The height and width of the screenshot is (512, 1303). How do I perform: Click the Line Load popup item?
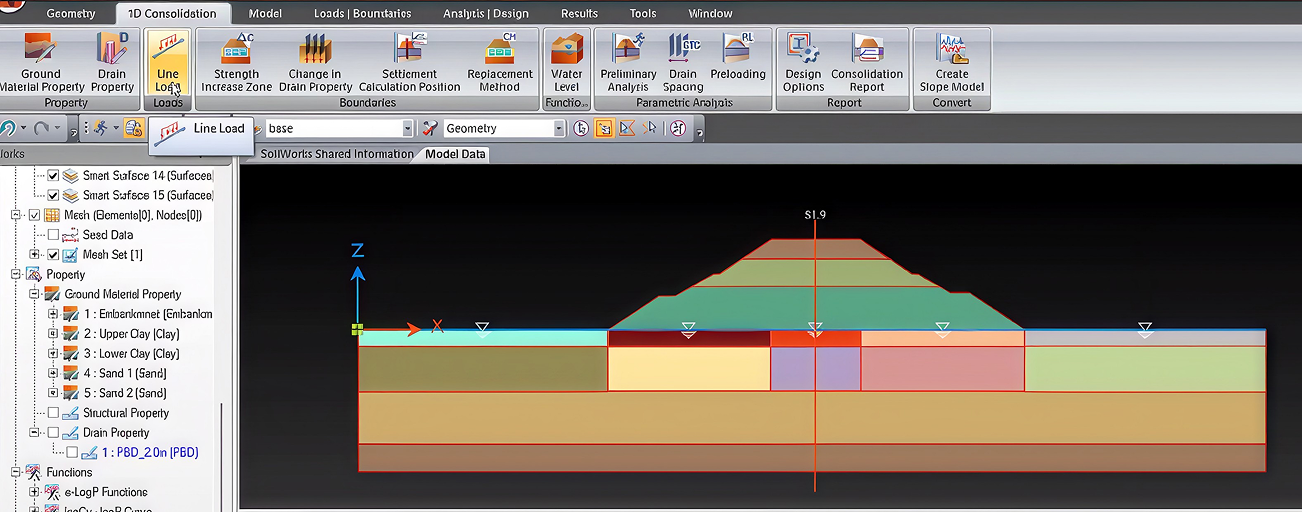click(x=200, y=129)
